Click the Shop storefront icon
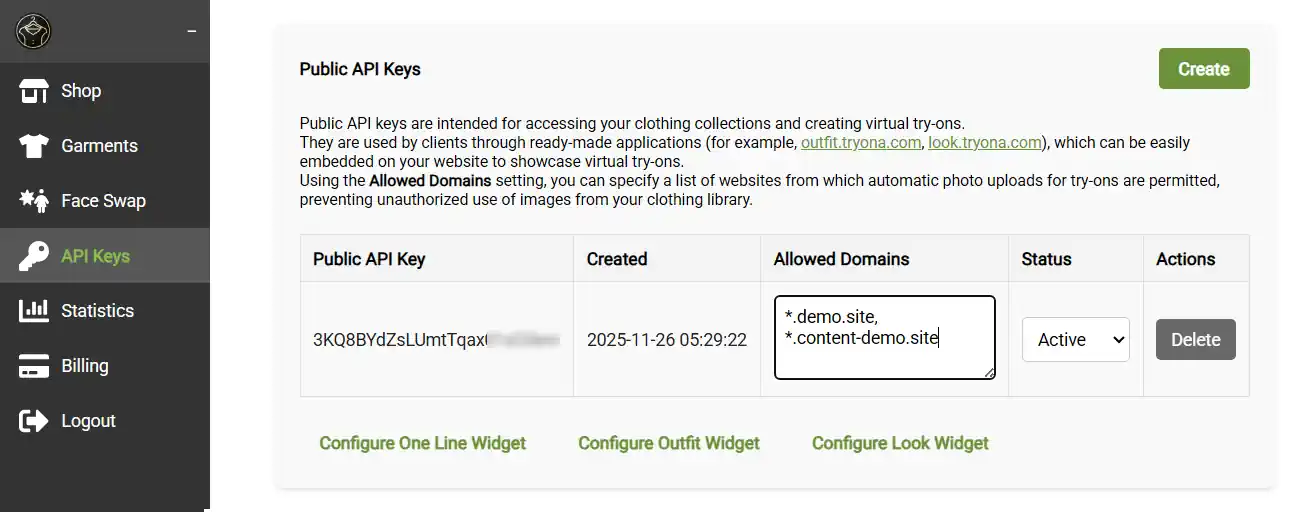The image size is (1301, 512). (34, 91)
